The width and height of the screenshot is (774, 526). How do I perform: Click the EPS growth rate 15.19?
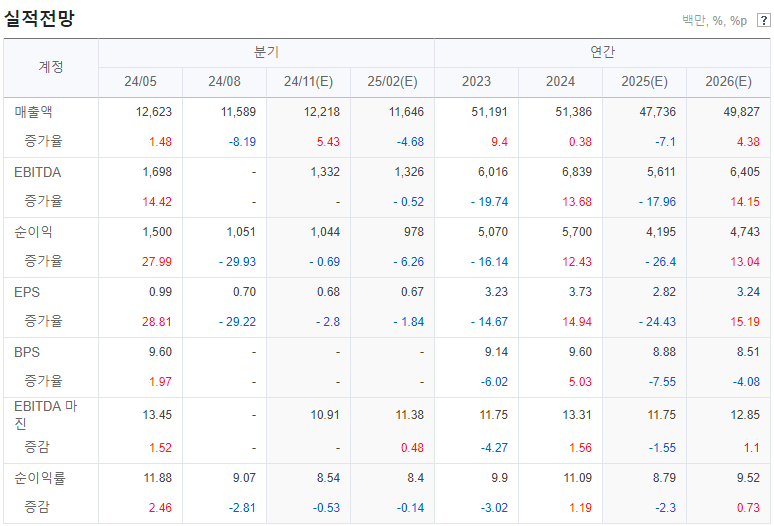click(745, 322)
